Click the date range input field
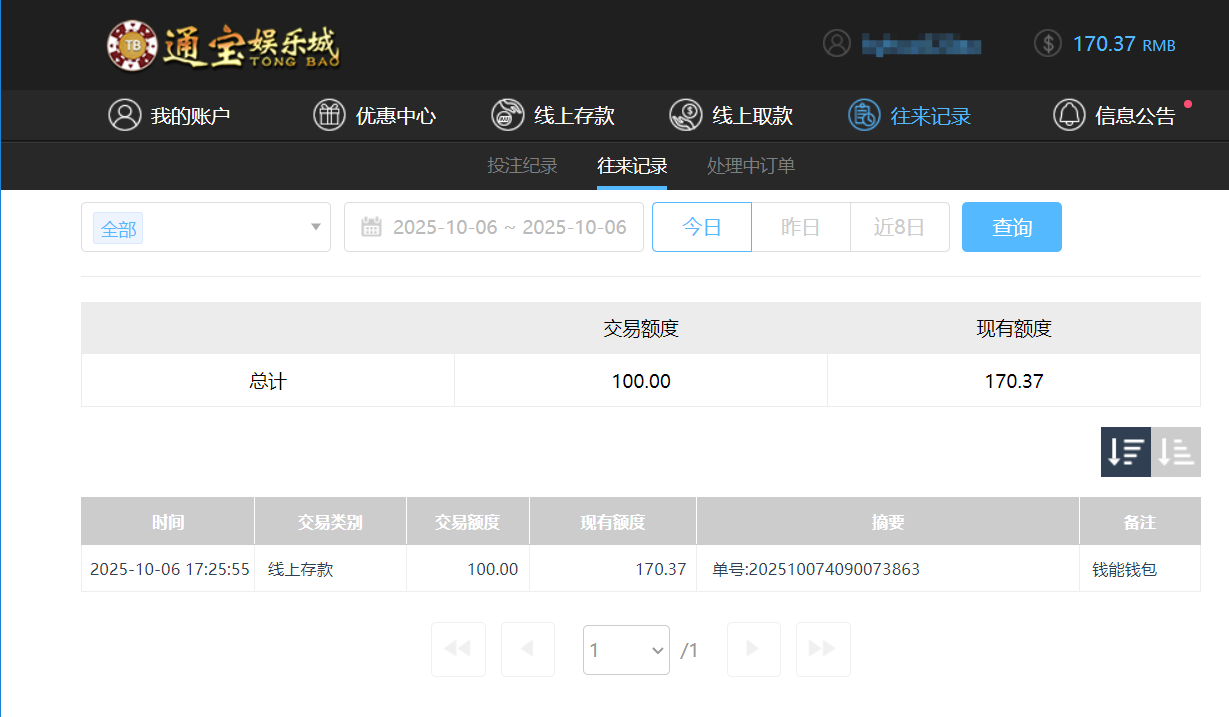Image resolution: width=1229 pixels, height=717 pixels. point(493,227)
